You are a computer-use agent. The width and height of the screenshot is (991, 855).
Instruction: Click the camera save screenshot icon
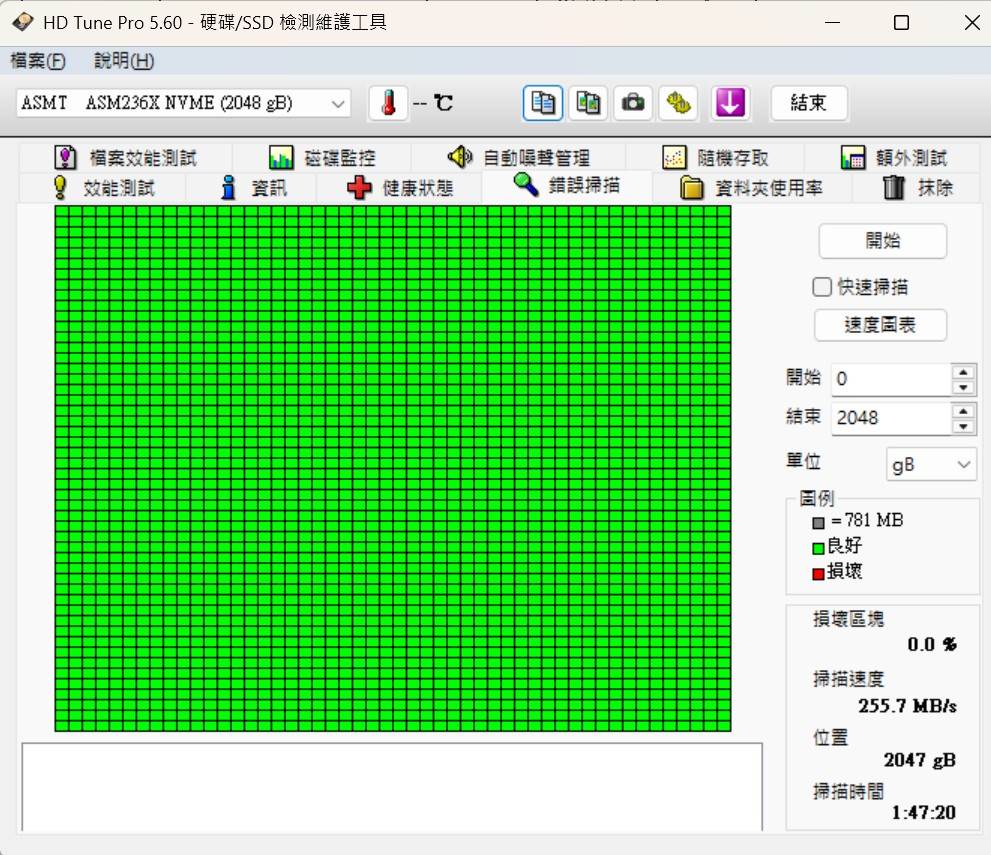633,103
